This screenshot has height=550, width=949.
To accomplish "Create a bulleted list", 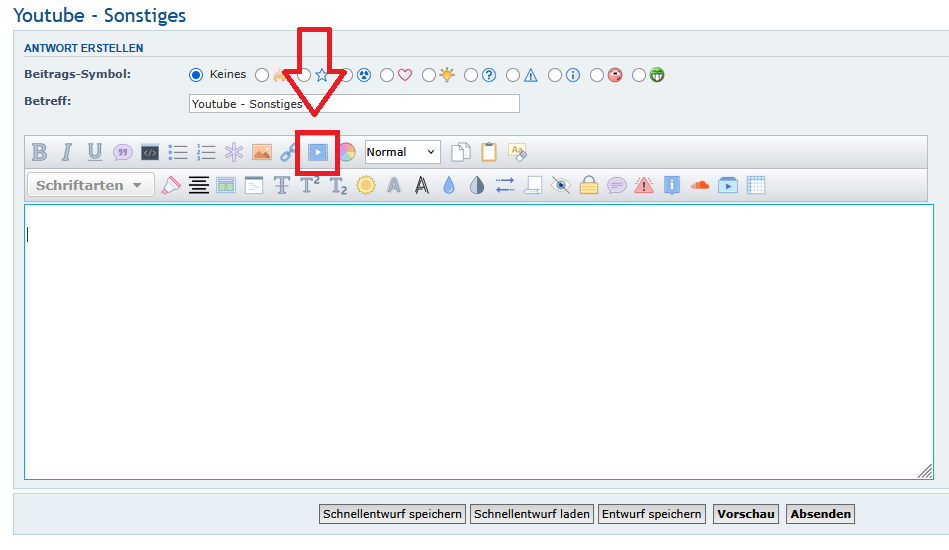I will pos(178,152).
